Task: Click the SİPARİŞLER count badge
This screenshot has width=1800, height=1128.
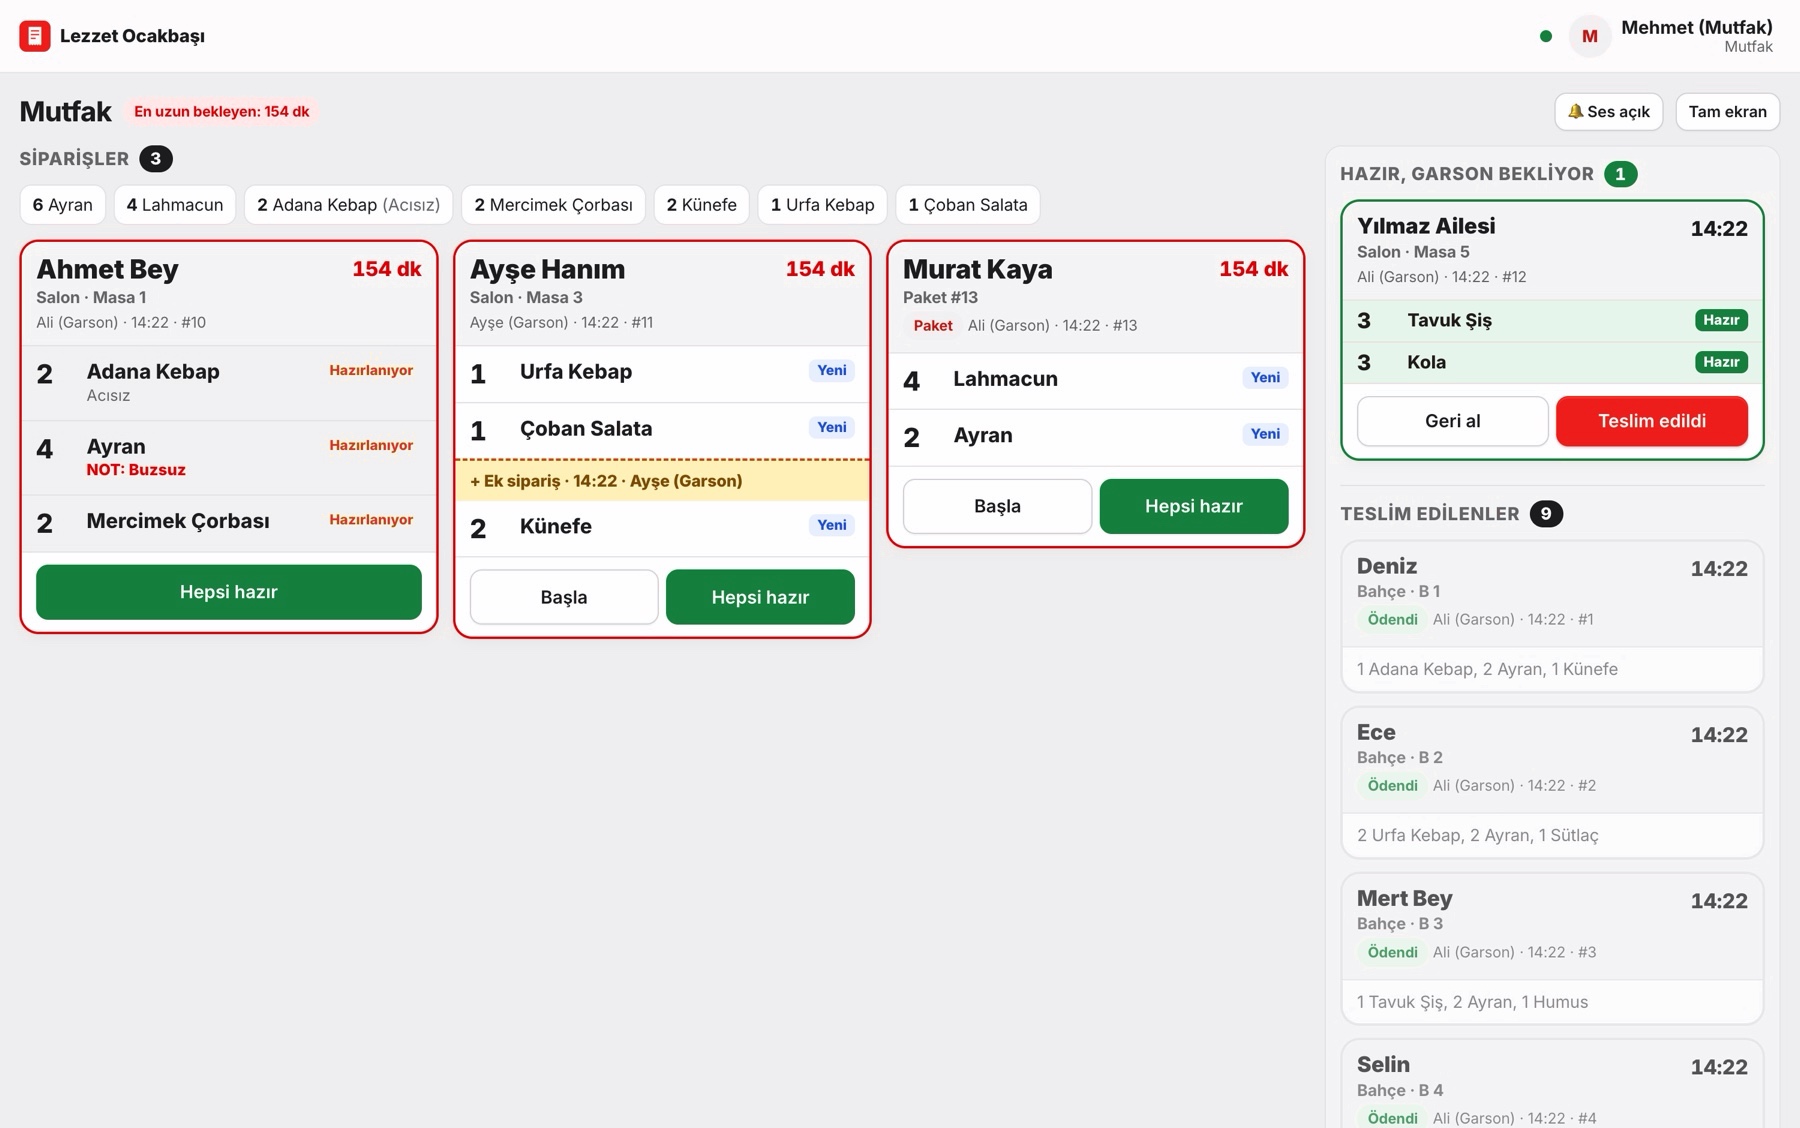Action: 156,159
